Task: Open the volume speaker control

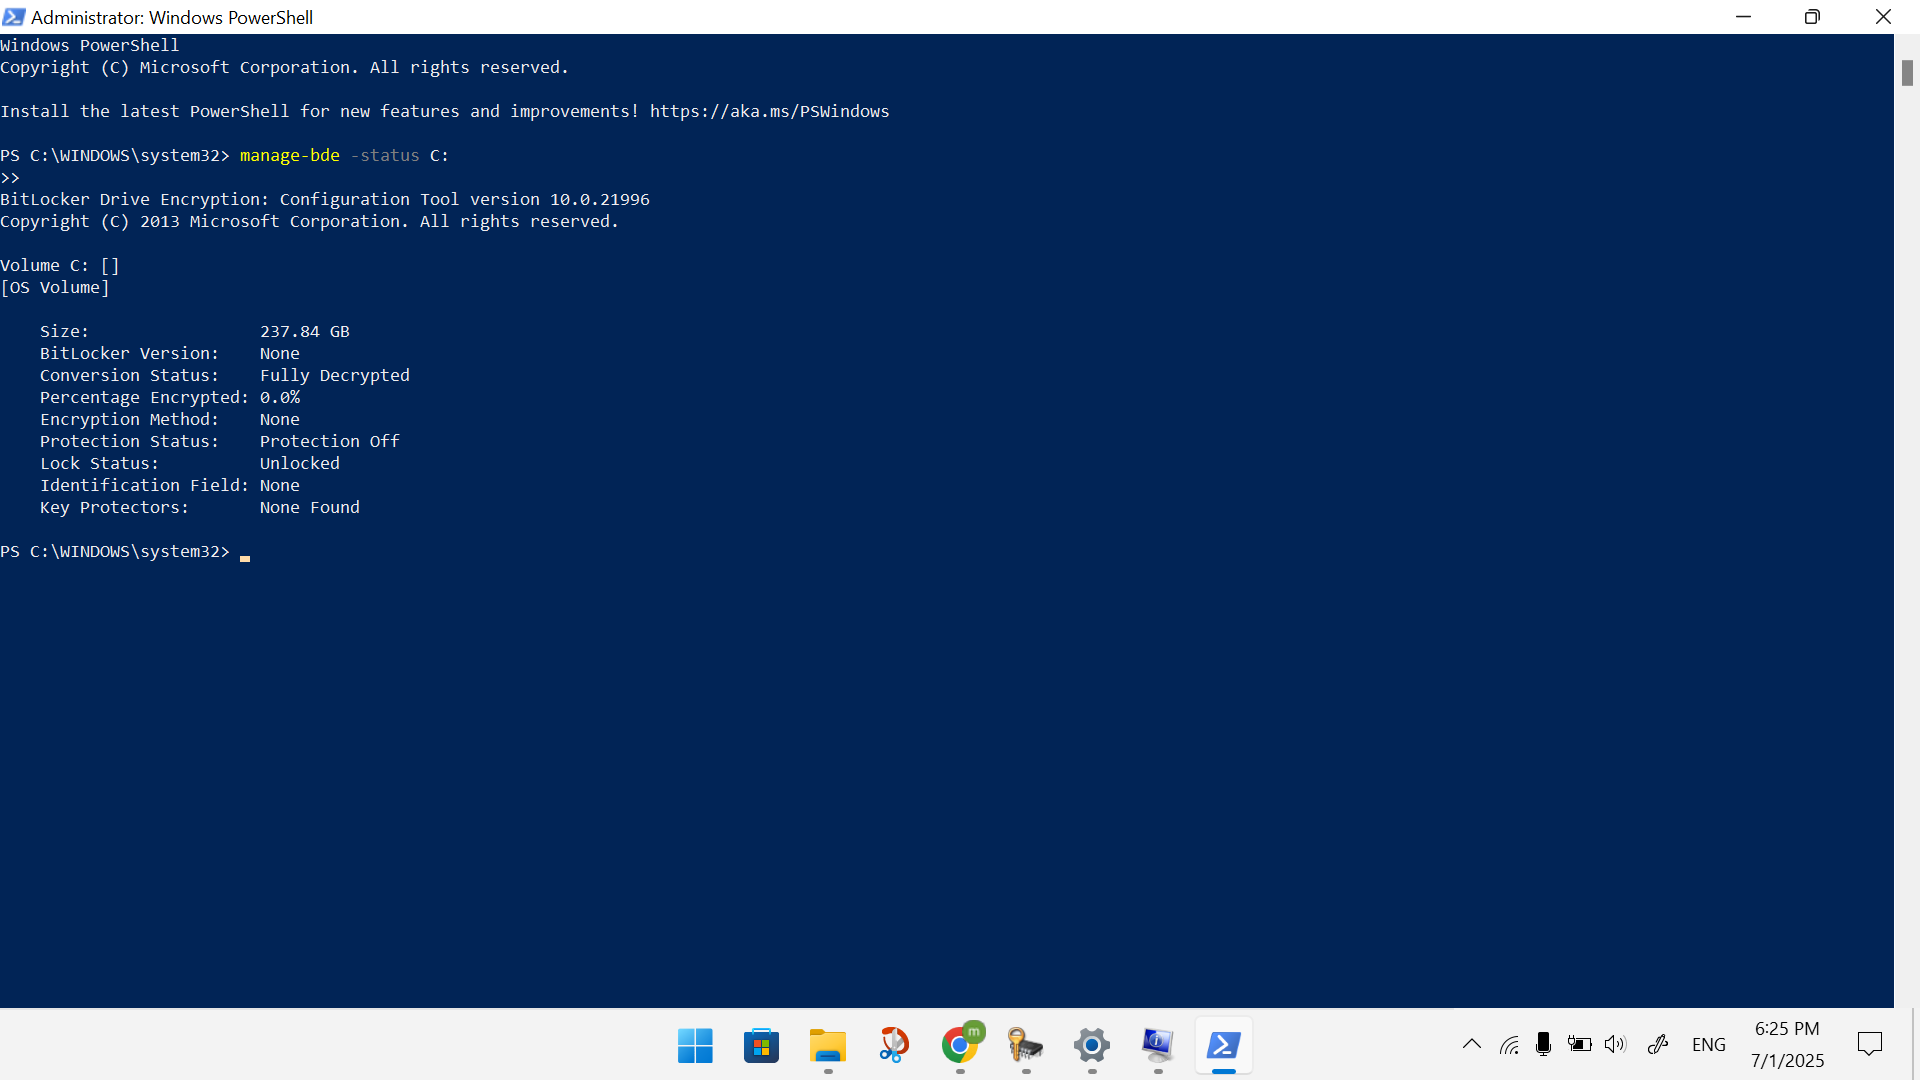Action: point(1615,1045)
